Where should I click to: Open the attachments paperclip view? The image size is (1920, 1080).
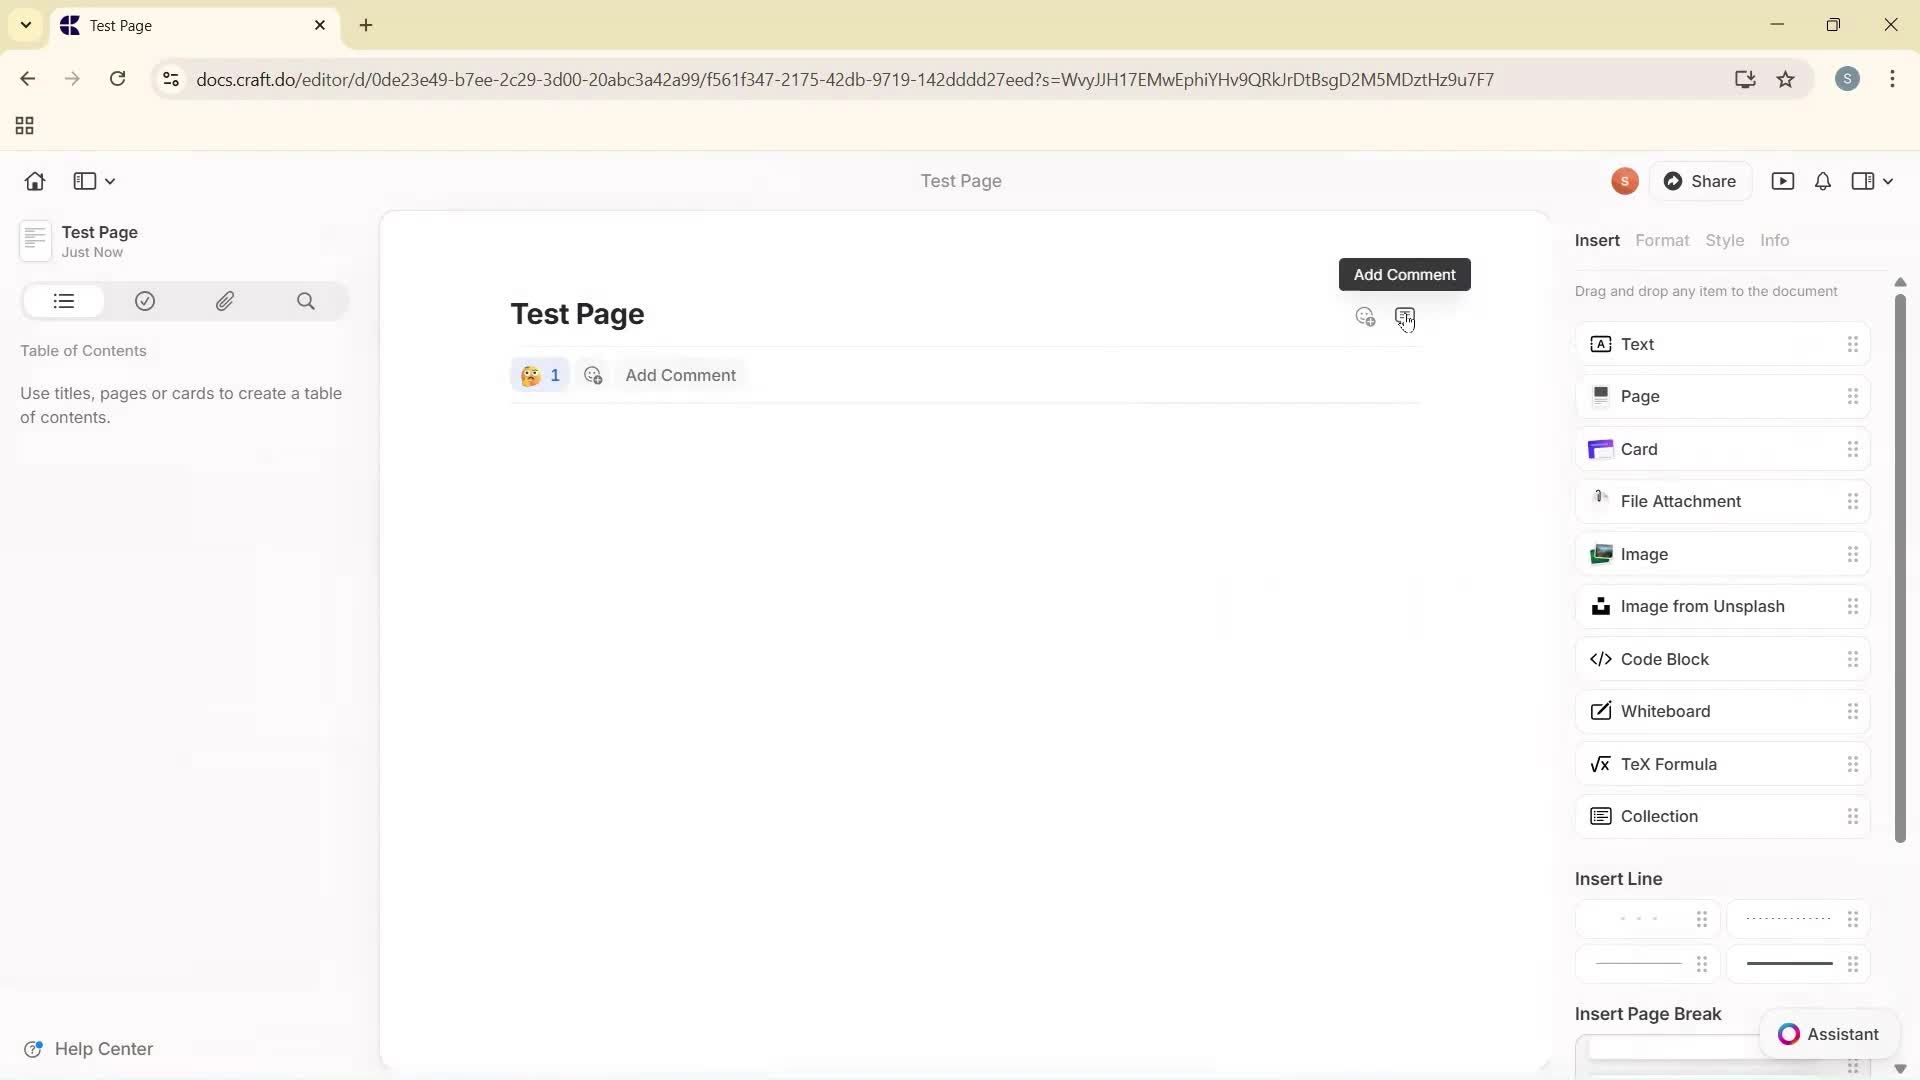click(225, 301)
